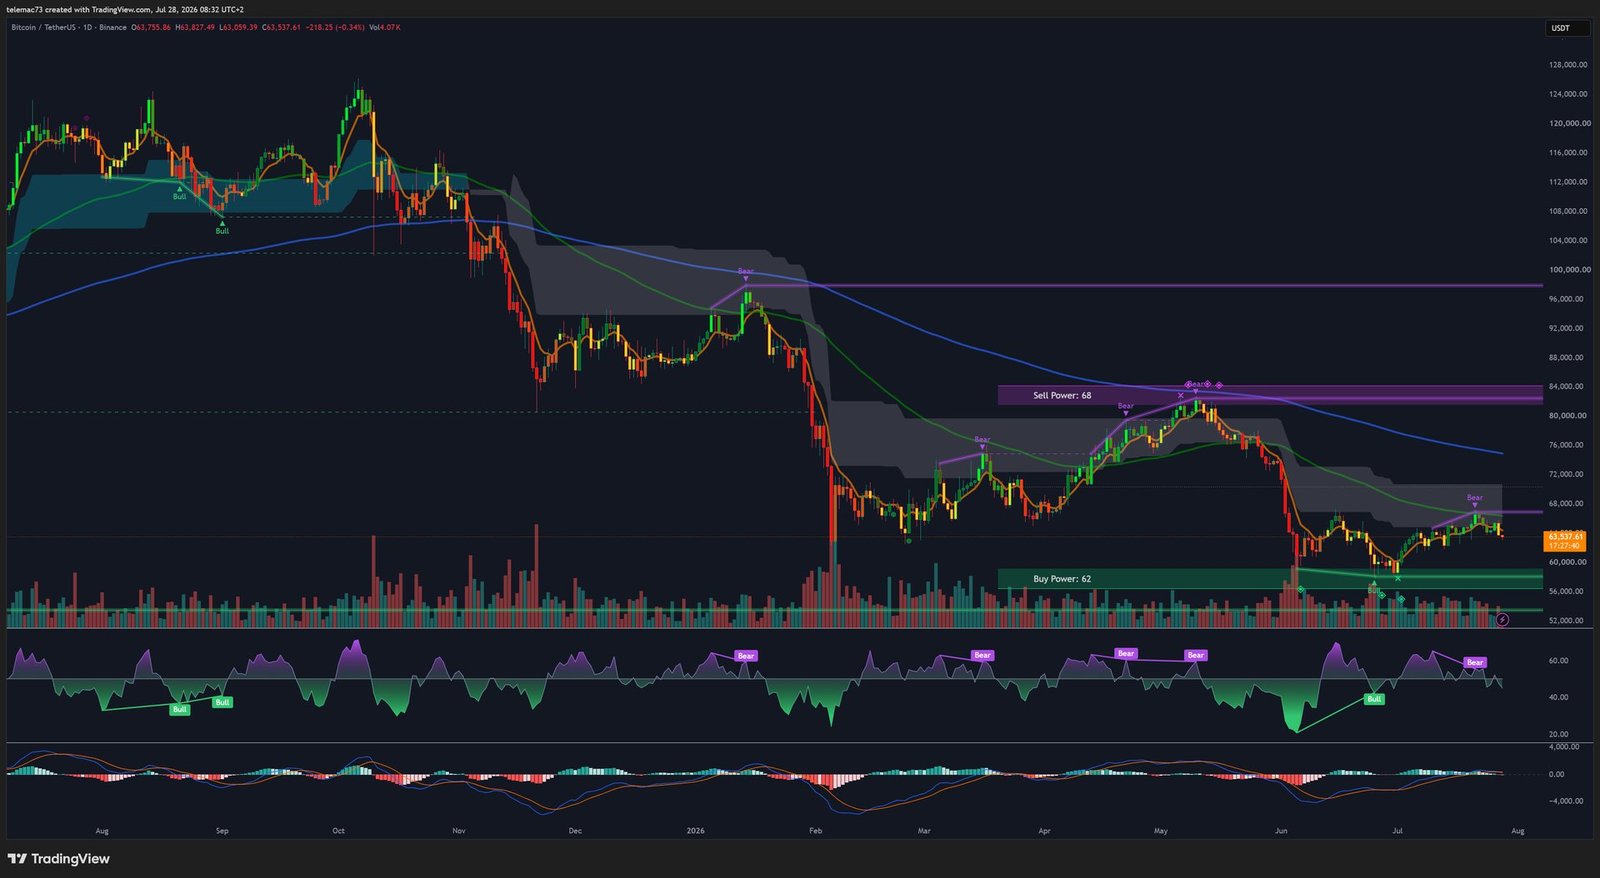Click the low value L63,059.39
Screen dimensions: 1600x878
pos(238,27)
